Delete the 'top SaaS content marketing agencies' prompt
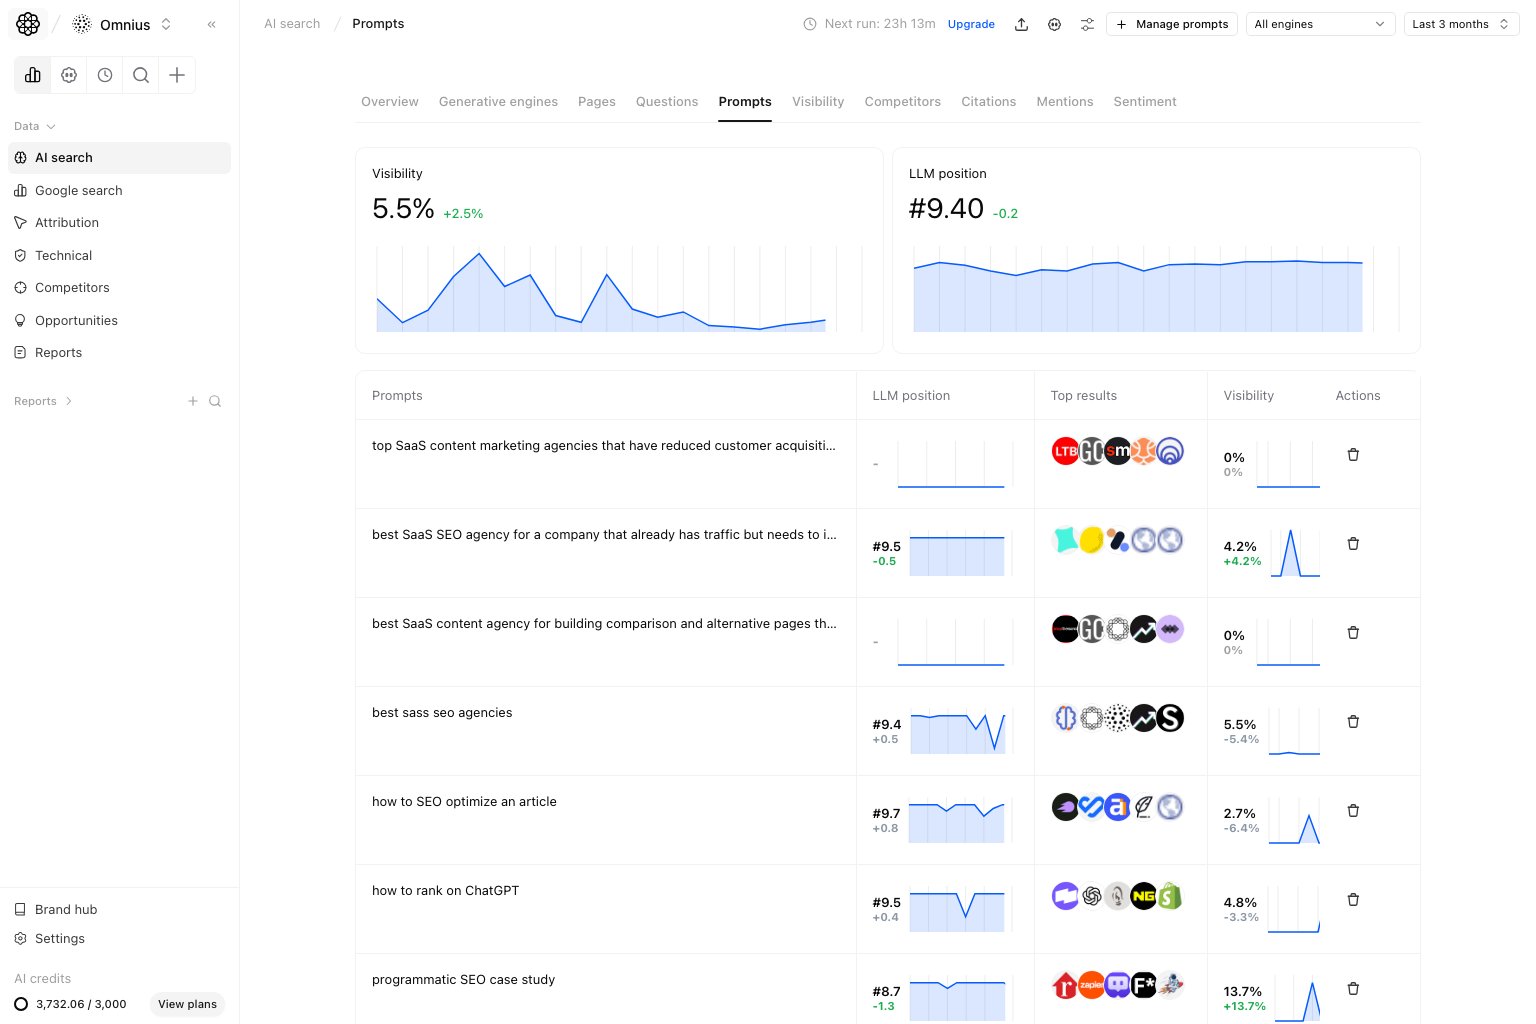Image resolution: width=1536 pixels, height=1024 pixels. [1353, 455]
